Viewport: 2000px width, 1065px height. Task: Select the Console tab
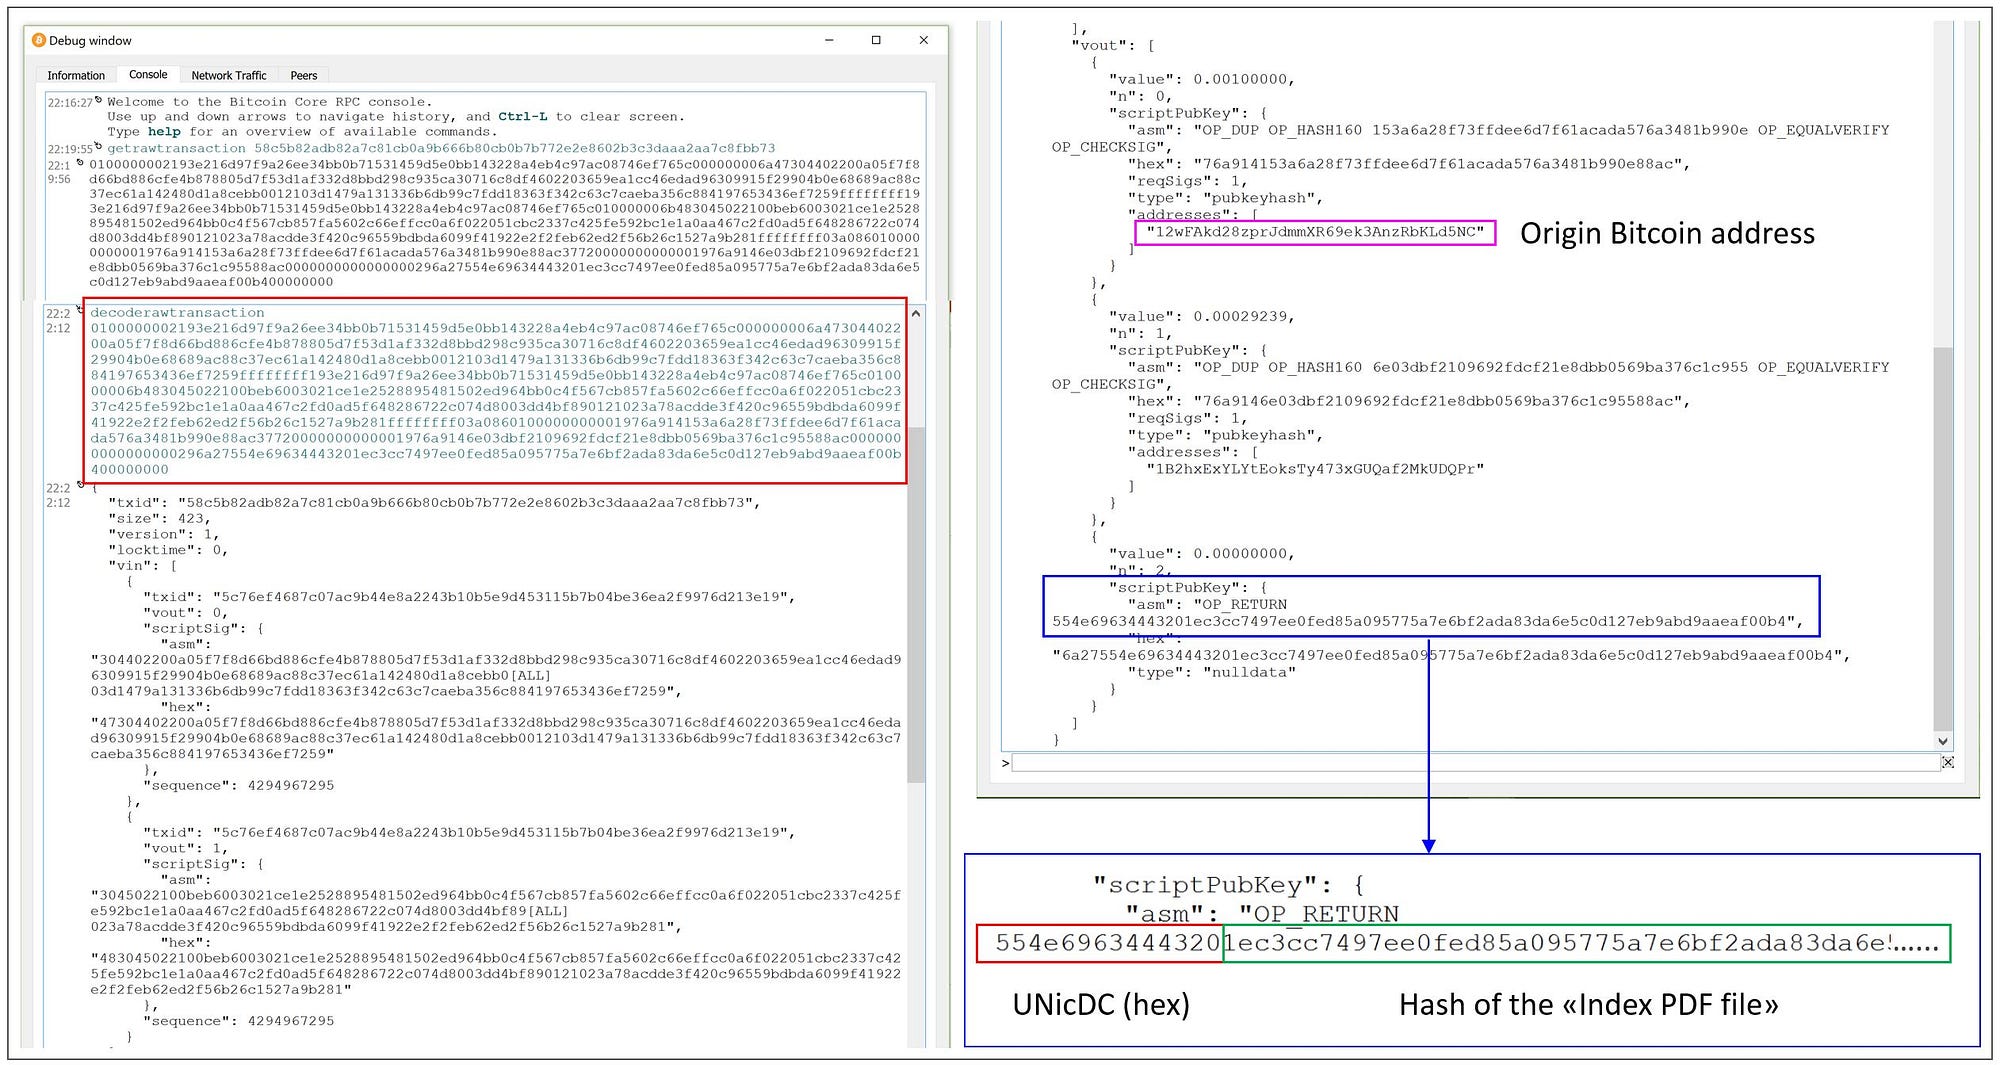pos(148,75)
